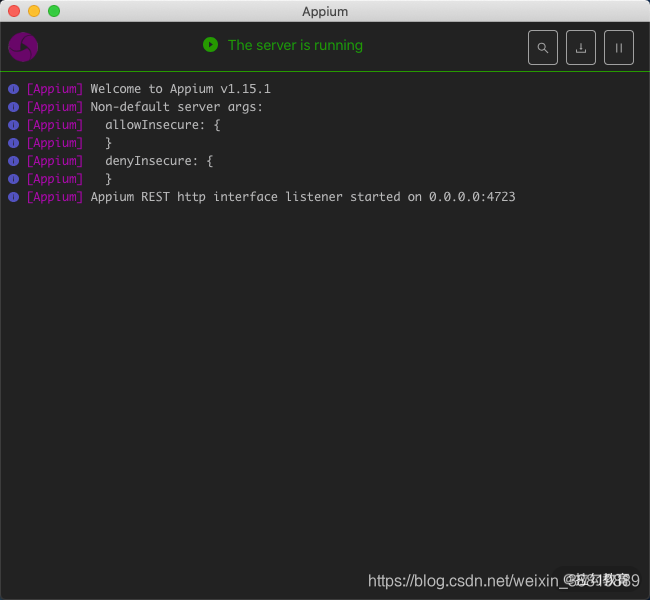Click the purple Appium logo

click(x=23, y=47)
